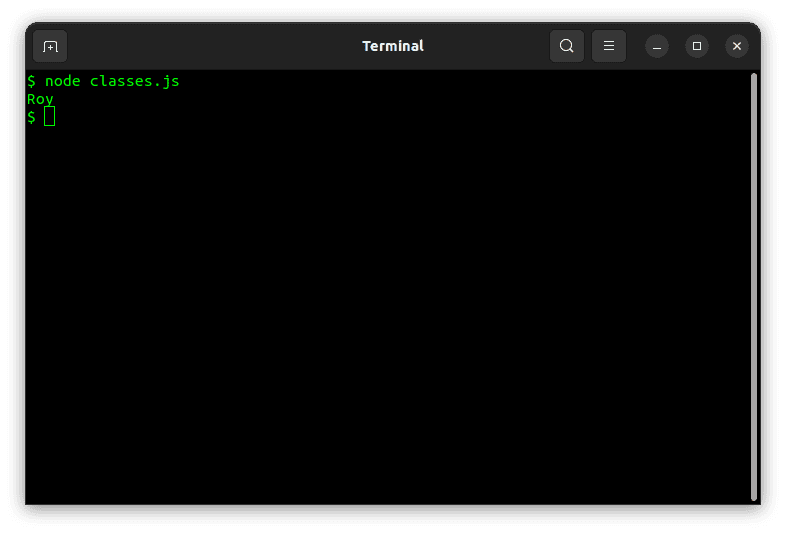Click the 'Roy' output line

(40, 99)
